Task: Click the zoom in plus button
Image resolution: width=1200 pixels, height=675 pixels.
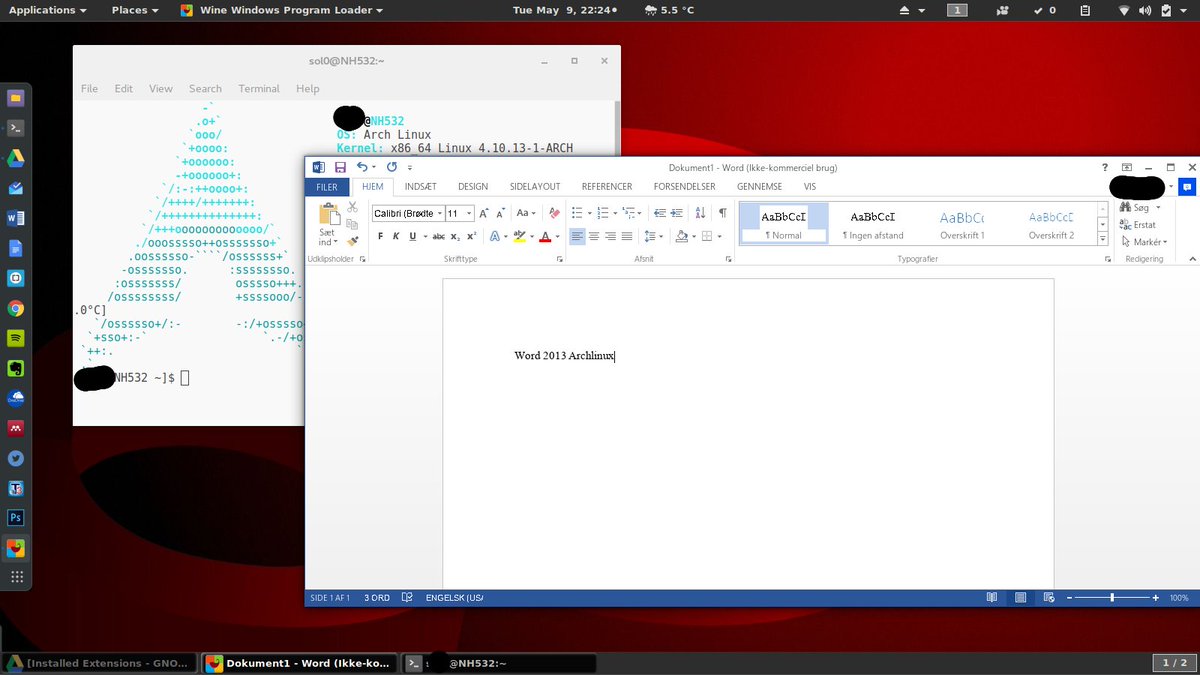Action: (x=1156, y=598)
